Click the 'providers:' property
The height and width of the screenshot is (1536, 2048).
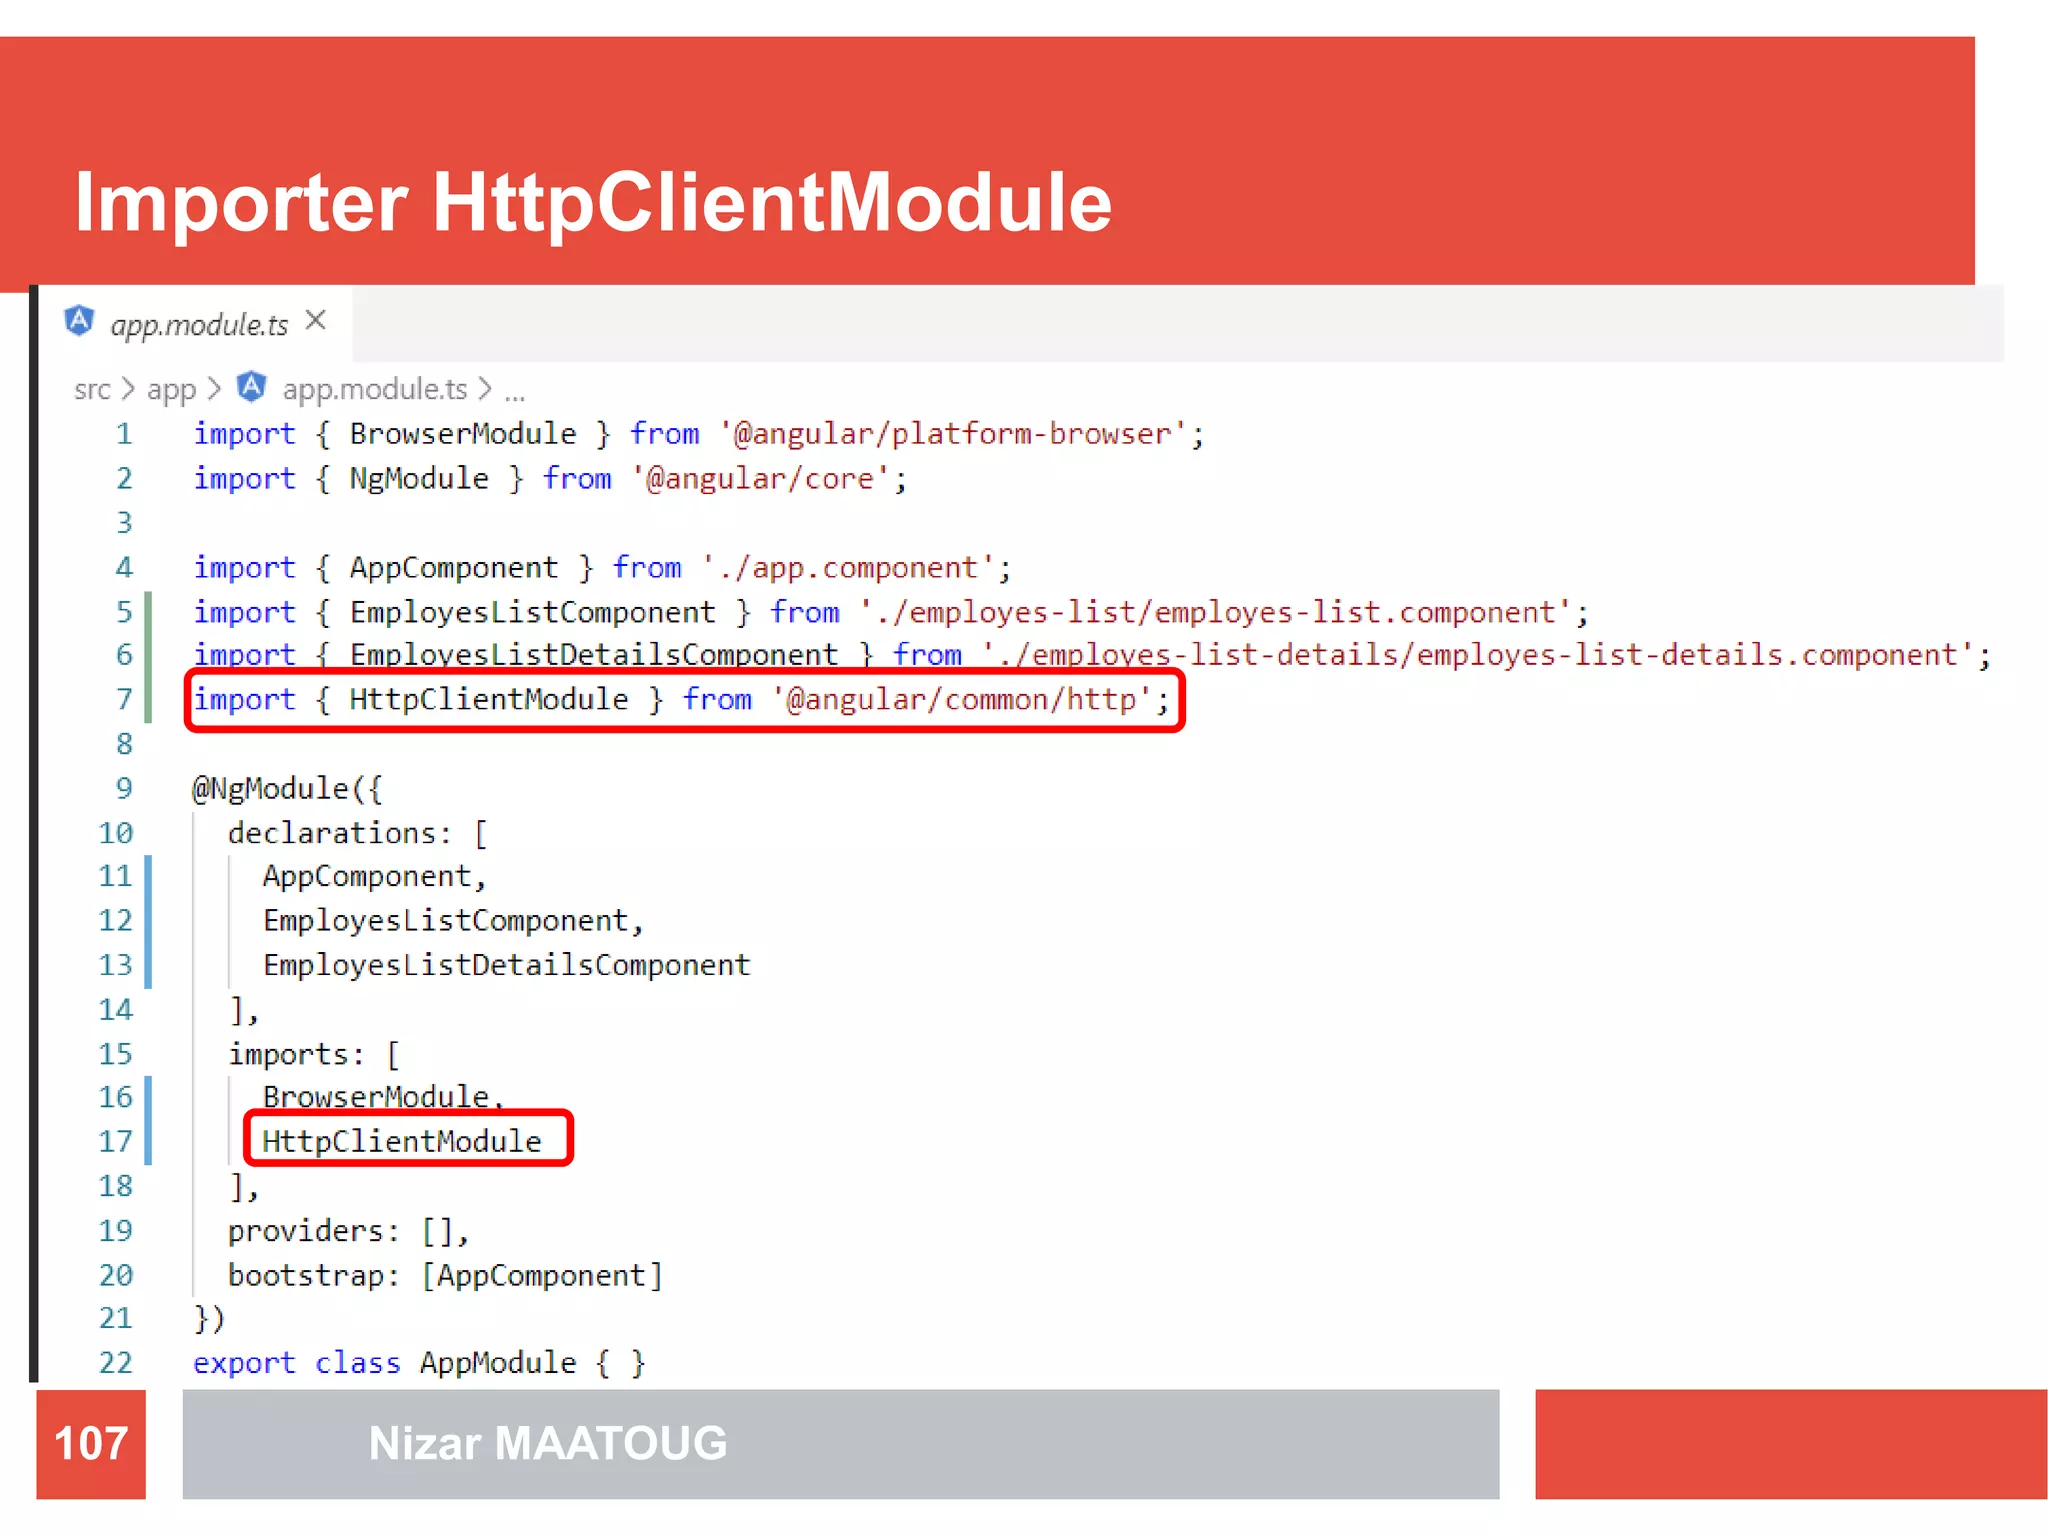pos(313,1230)
